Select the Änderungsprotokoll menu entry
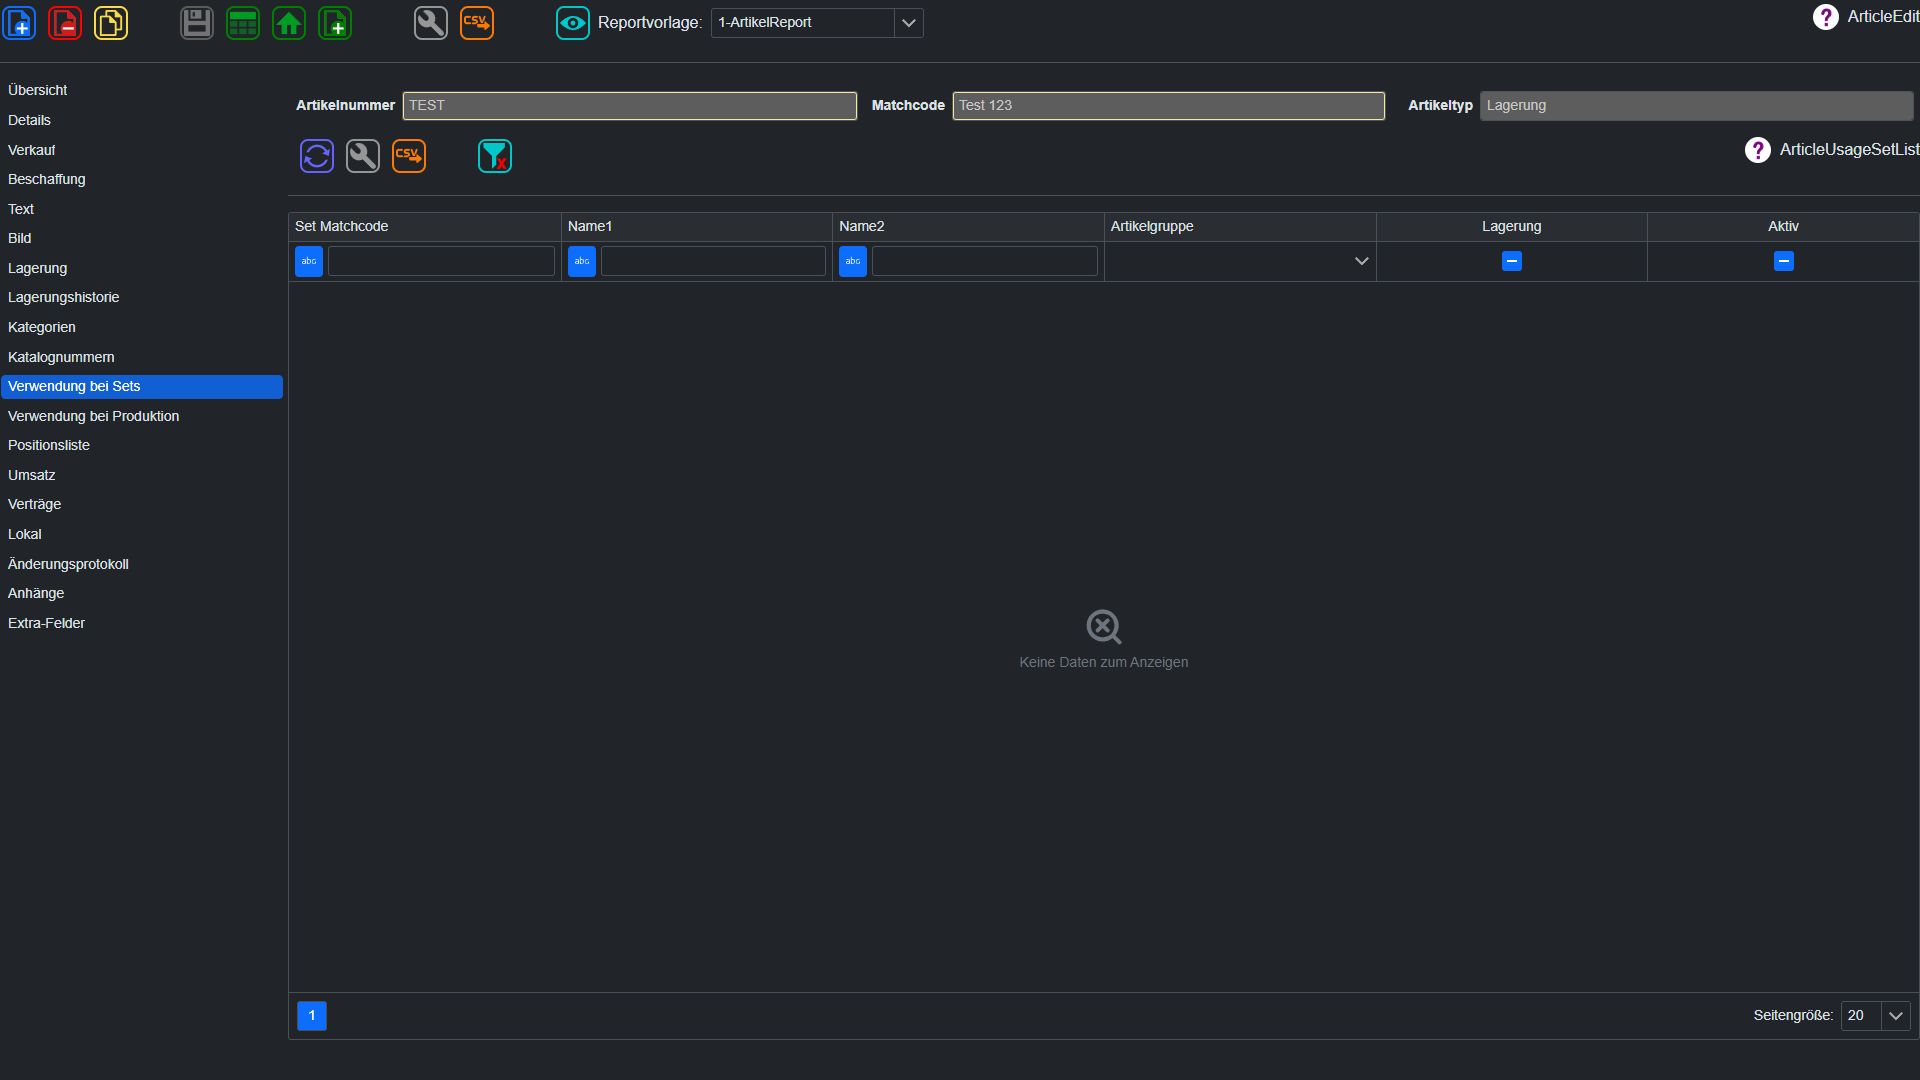The image size is (1920, 1080). pos(141,564)
